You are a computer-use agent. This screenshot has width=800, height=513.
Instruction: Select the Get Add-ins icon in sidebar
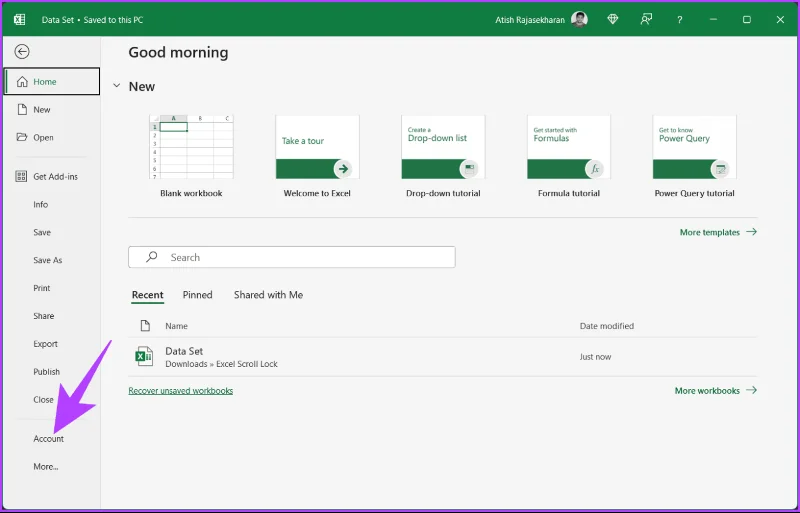point(21,176)
